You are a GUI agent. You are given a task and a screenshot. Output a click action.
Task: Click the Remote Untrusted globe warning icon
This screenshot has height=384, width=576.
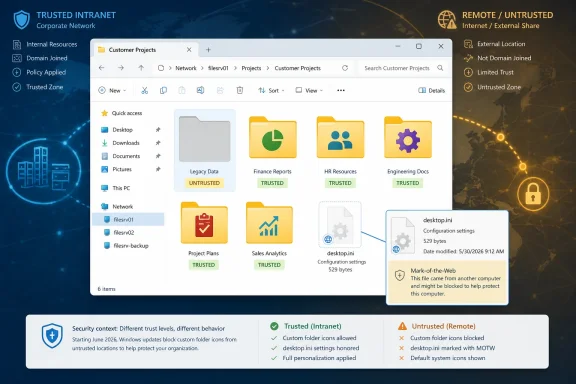447,20
